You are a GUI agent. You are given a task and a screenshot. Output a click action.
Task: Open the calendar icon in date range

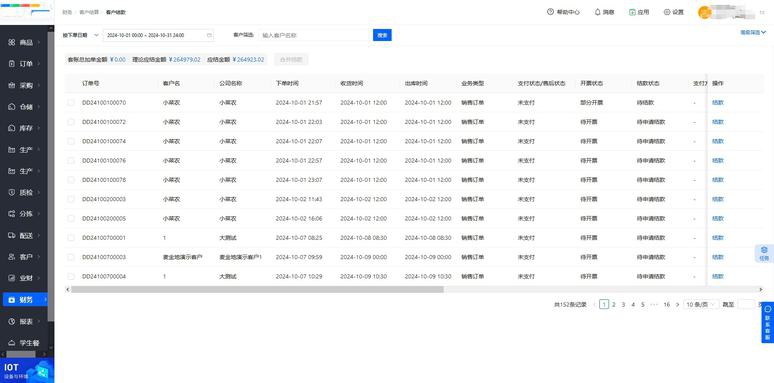[x=209, y=35]
